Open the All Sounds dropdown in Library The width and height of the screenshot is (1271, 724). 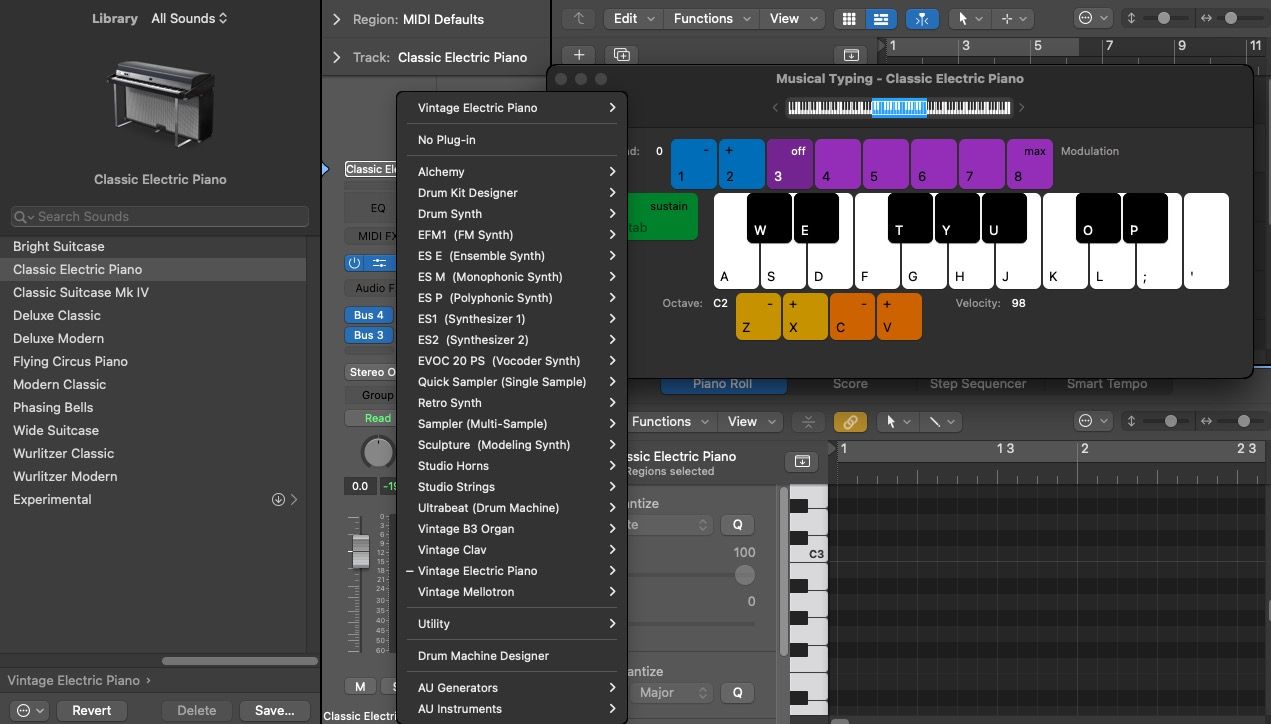(188, 17)
